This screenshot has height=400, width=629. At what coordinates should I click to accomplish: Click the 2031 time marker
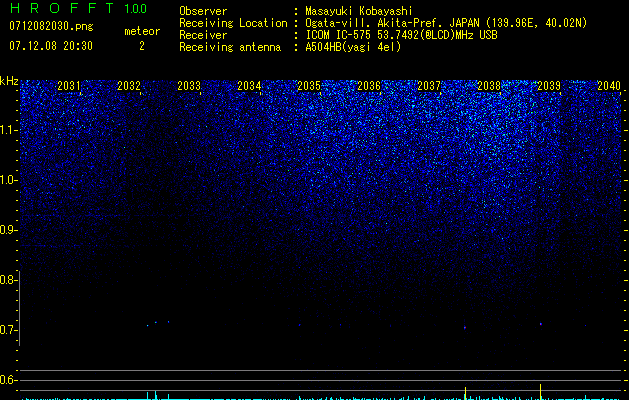point(69,85)
